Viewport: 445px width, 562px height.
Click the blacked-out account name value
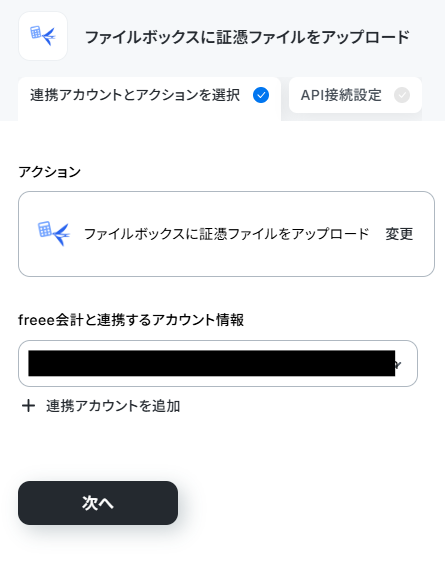click(x=211, y=363)
